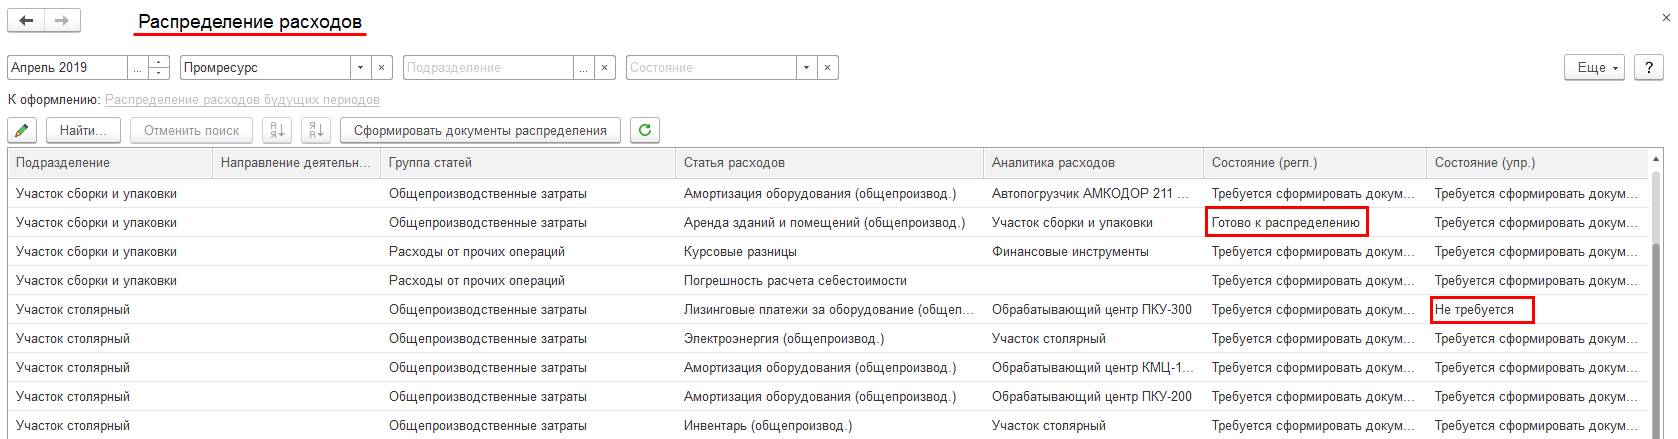This screenshot has height=439, width=1678.
Task: Clear the Состояние filter field
Action: point(827,68)
